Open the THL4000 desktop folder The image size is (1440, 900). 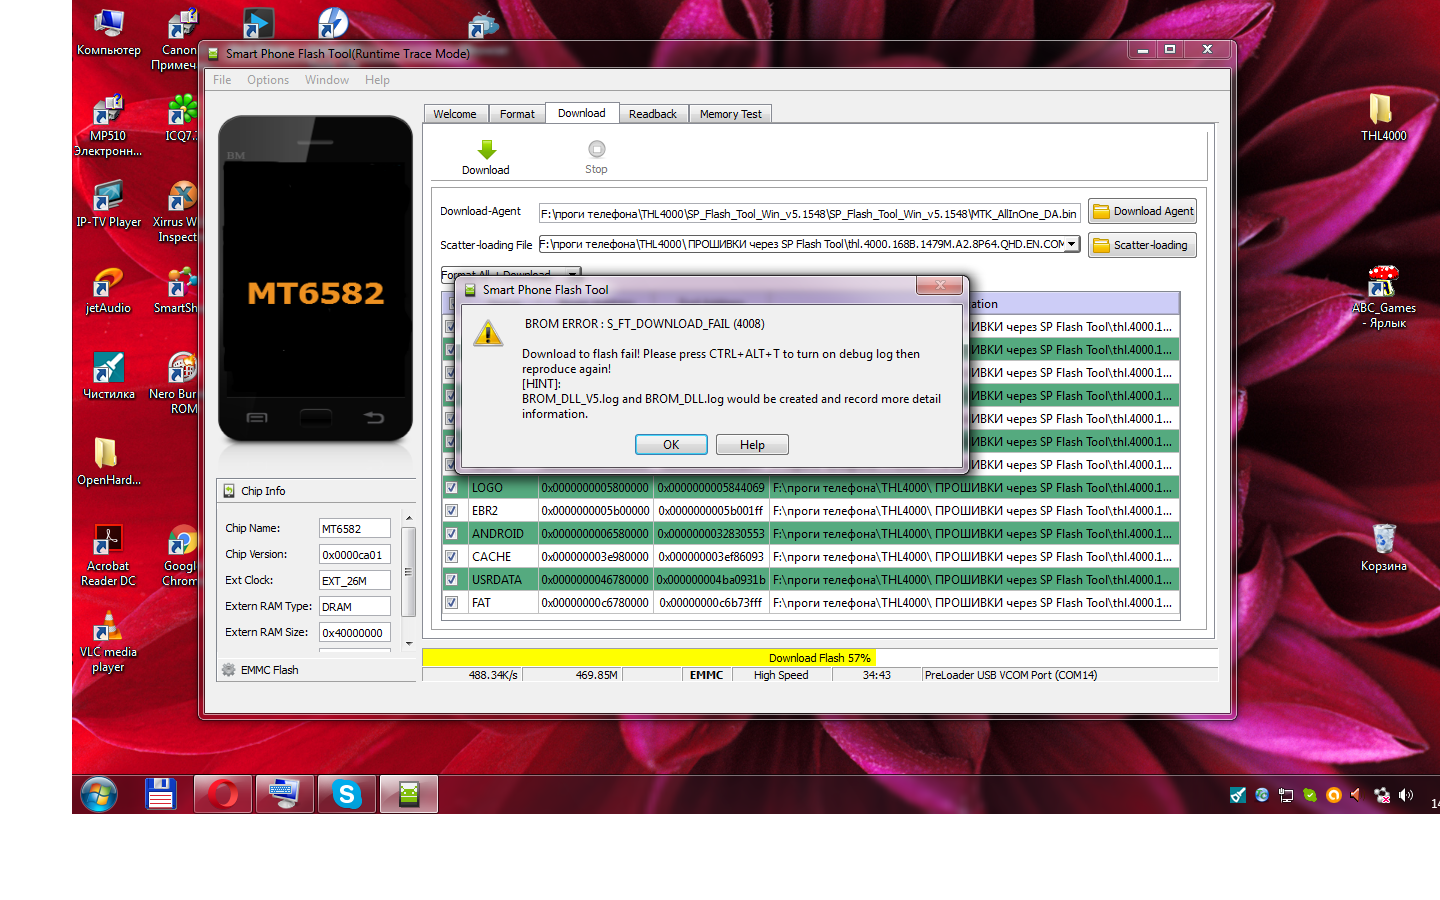[x=1382, y=110]
